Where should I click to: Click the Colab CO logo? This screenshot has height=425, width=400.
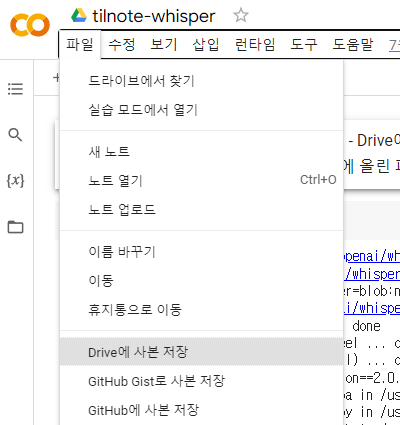coord(30,25)
